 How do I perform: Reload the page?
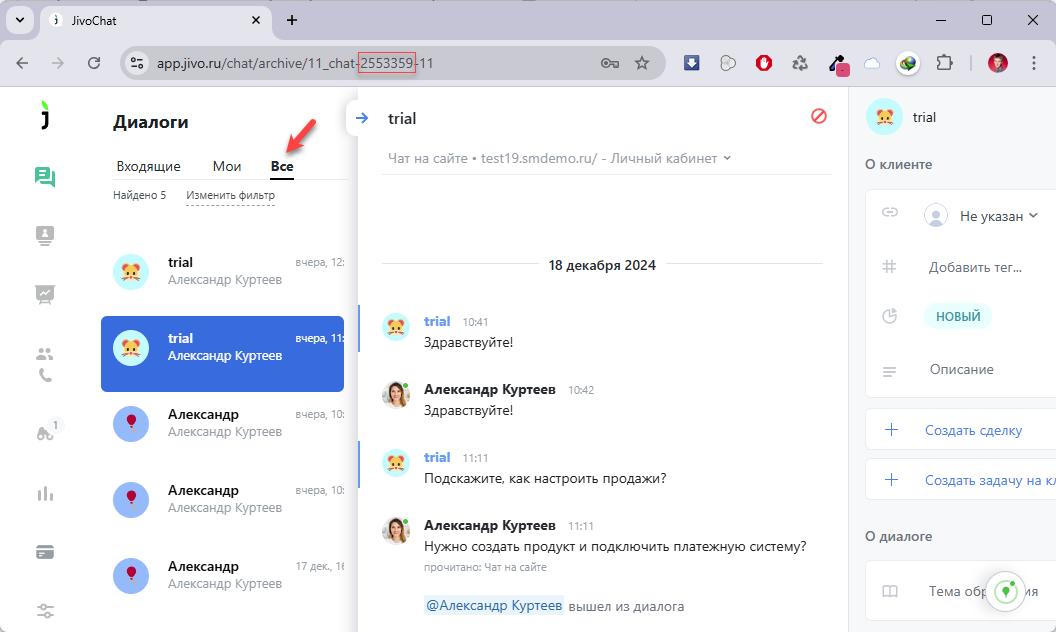click(x=94, y=63)
